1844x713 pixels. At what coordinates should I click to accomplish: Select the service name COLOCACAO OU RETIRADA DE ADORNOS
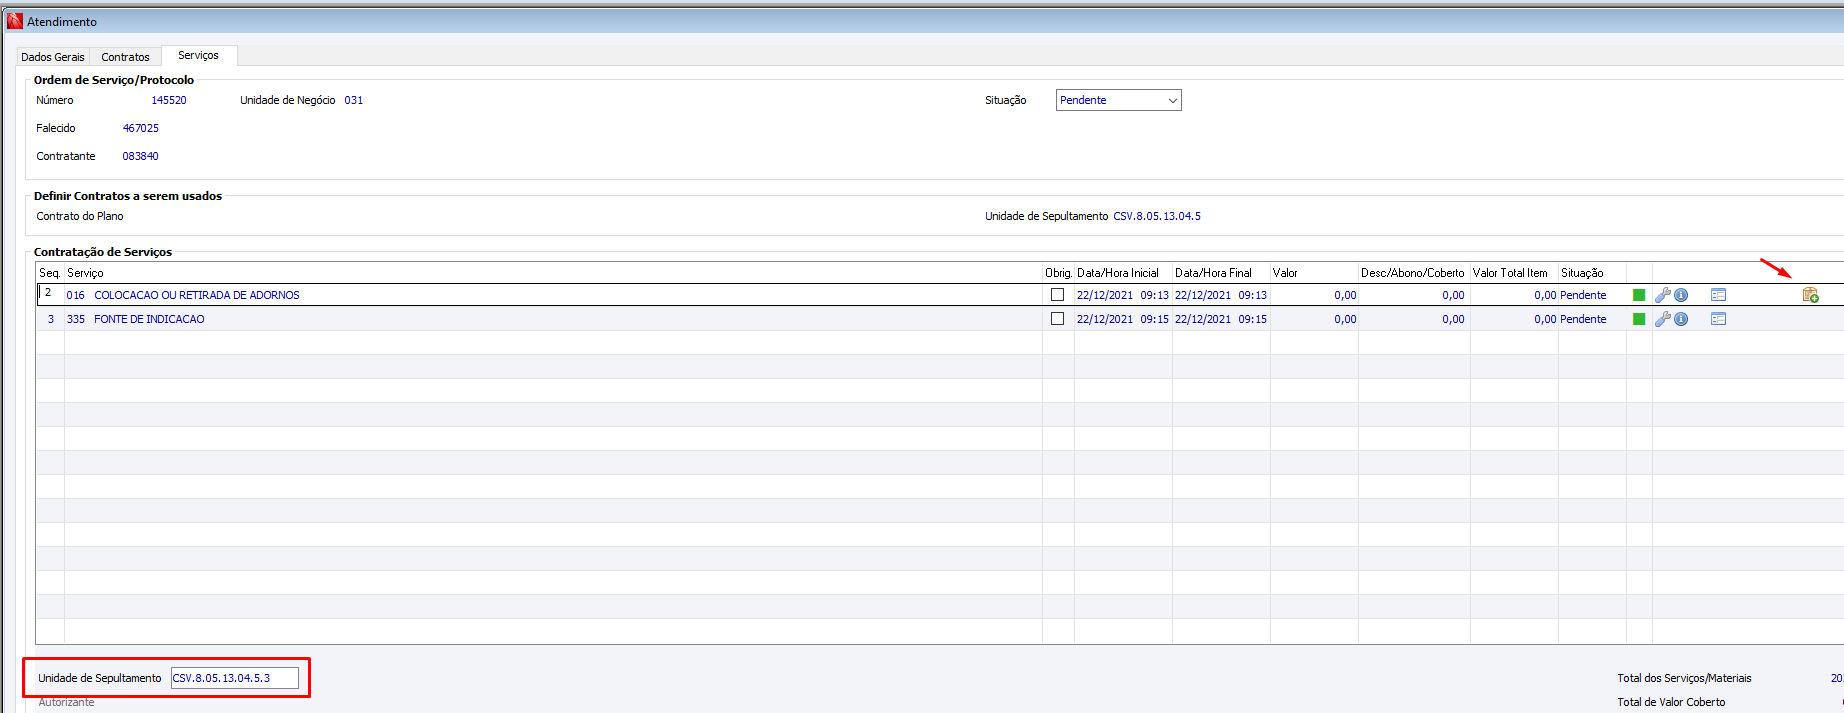point(197,295)
